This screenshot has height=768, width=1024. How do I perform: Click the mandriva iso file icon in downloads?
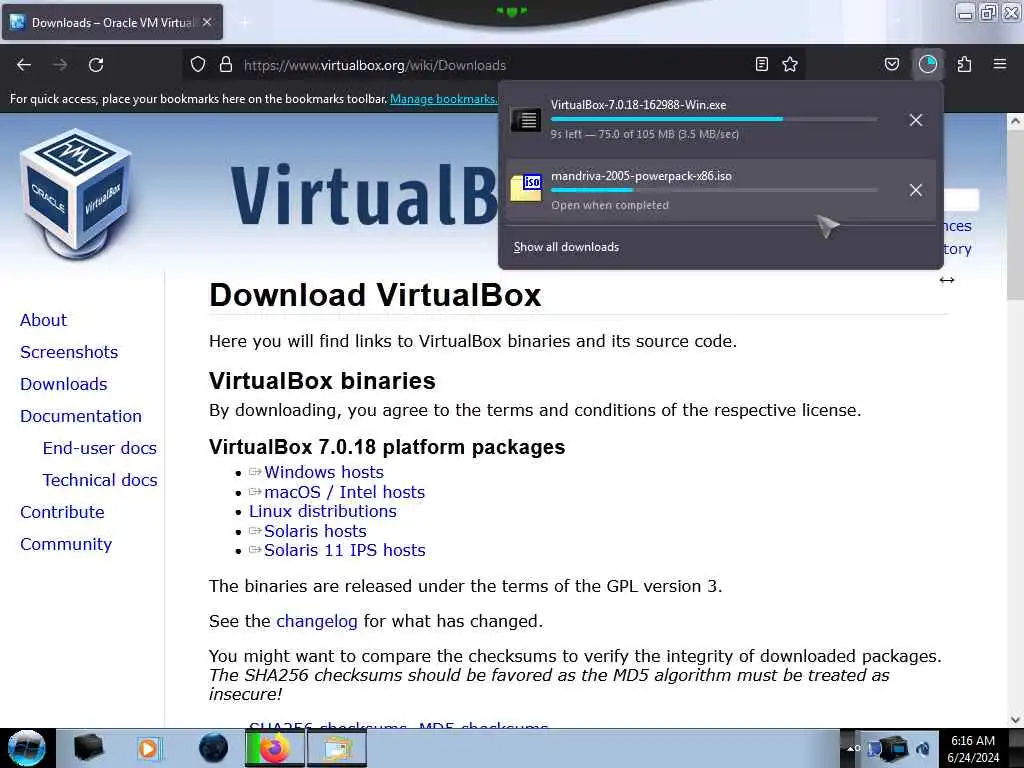point(526,188)
